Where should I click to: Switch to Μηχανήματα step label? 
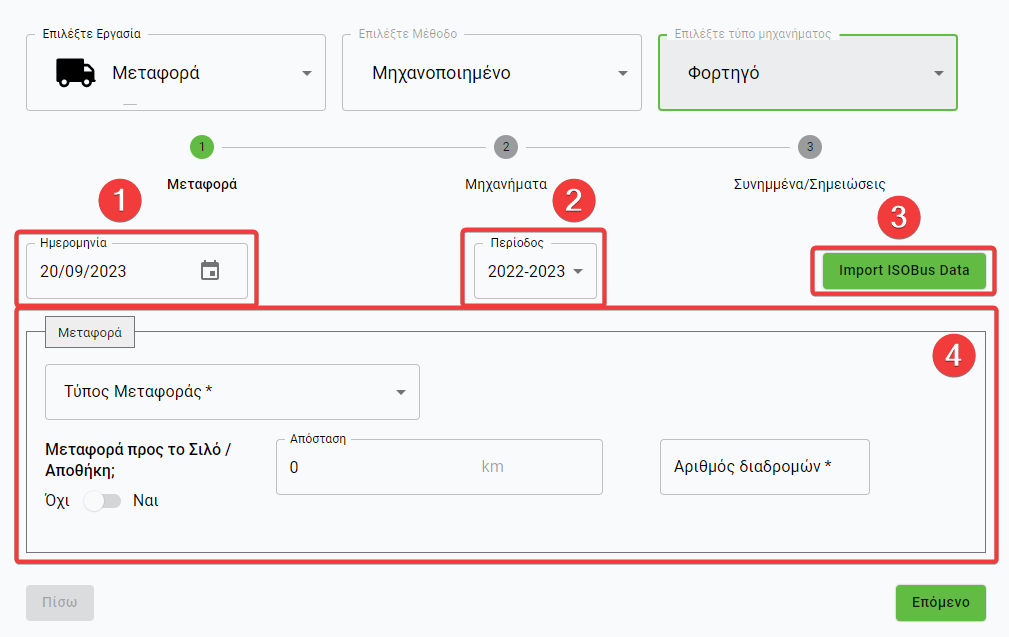tap(506, 184)
